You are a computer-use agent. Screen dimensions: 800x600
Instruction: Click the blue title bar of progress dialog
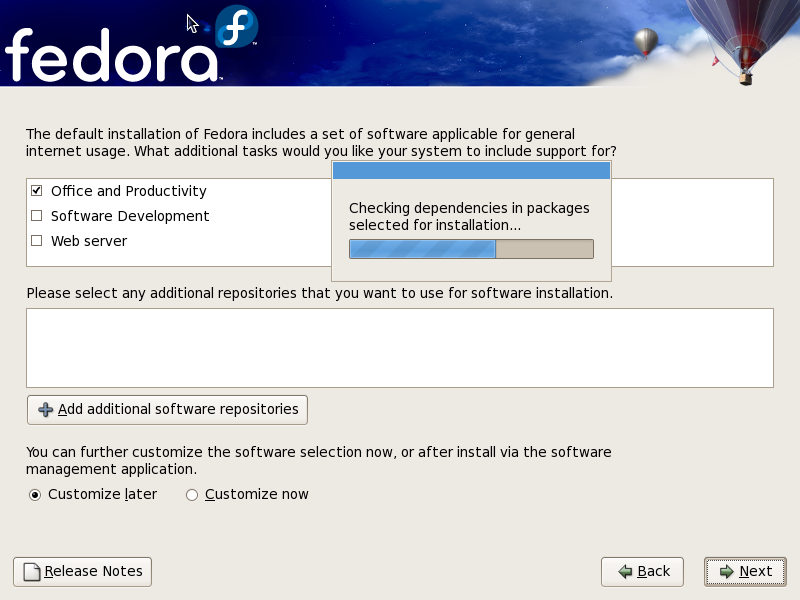471,170
